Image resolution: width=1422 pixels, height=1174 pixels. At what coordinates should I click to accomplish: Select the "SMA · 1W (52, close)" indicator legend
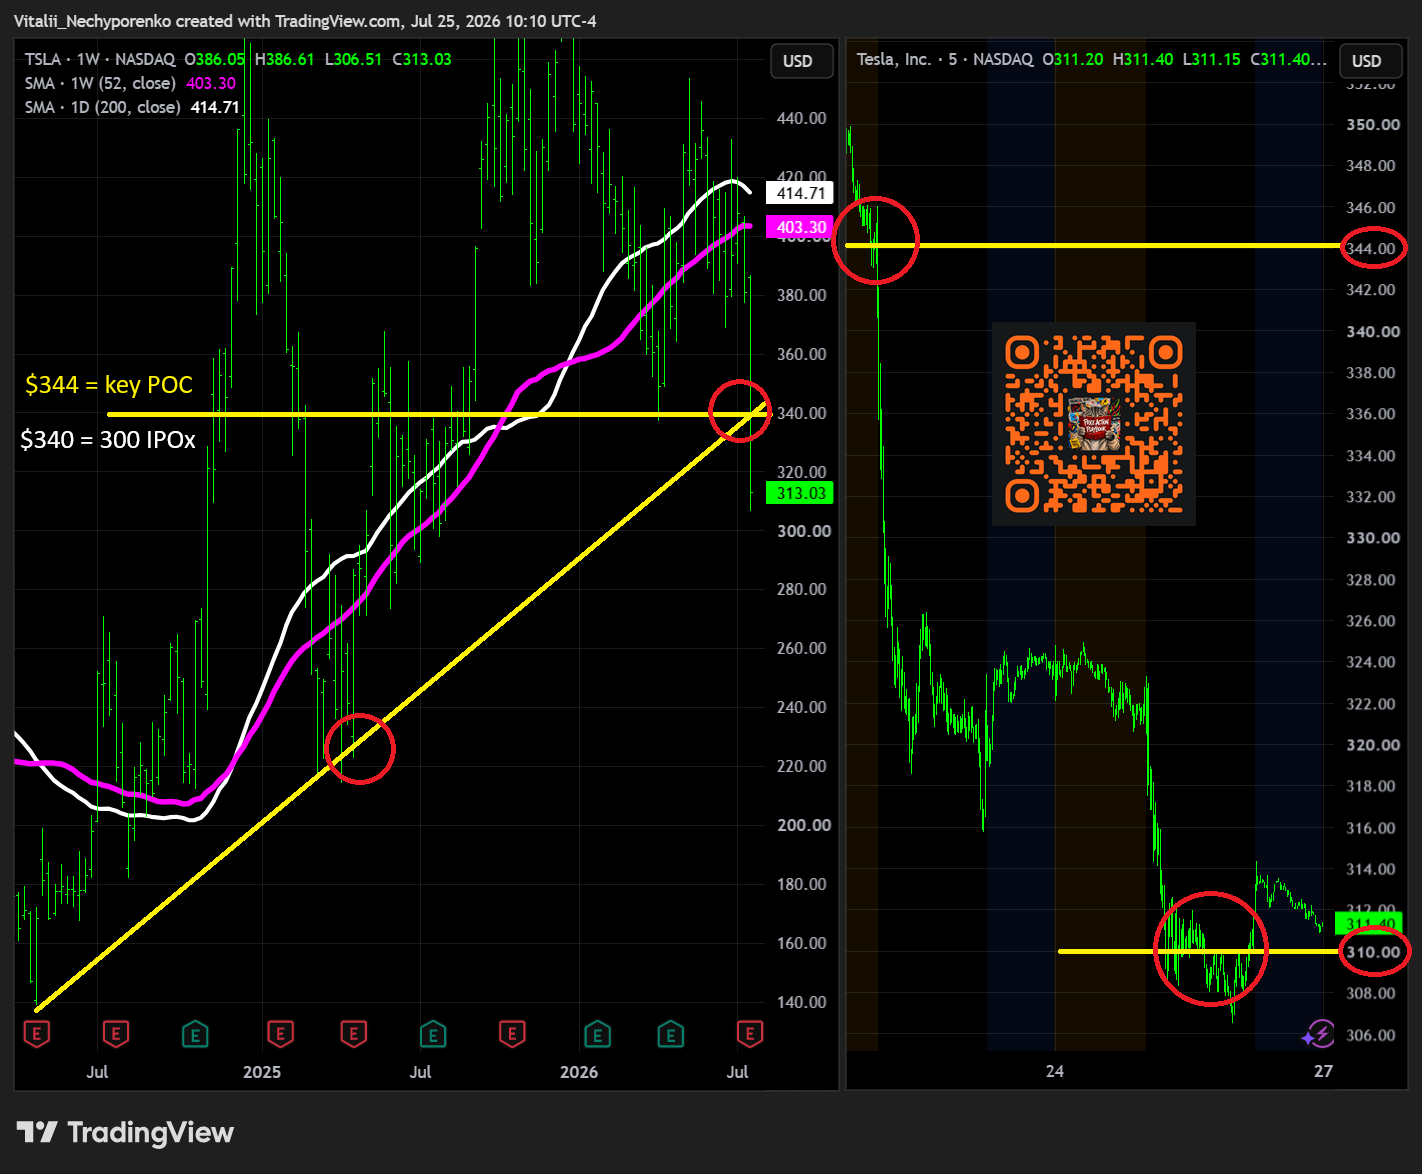point(100,83)
